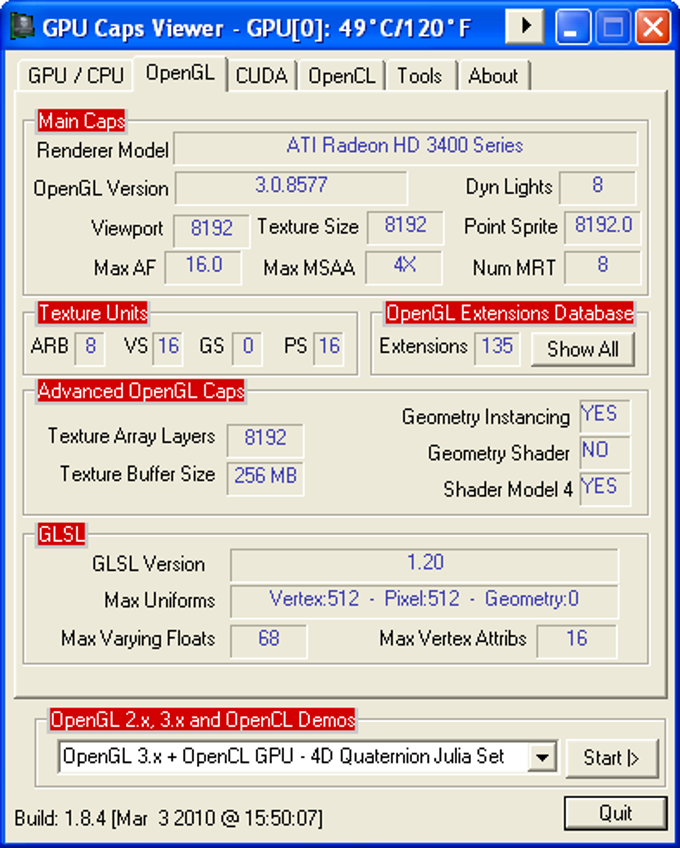Image resolution: width=680 pixels, height=848 pixels.
Task: Click the Renderer Model field ATI Radeon HD 3400
Action: (x=405, y=147)
